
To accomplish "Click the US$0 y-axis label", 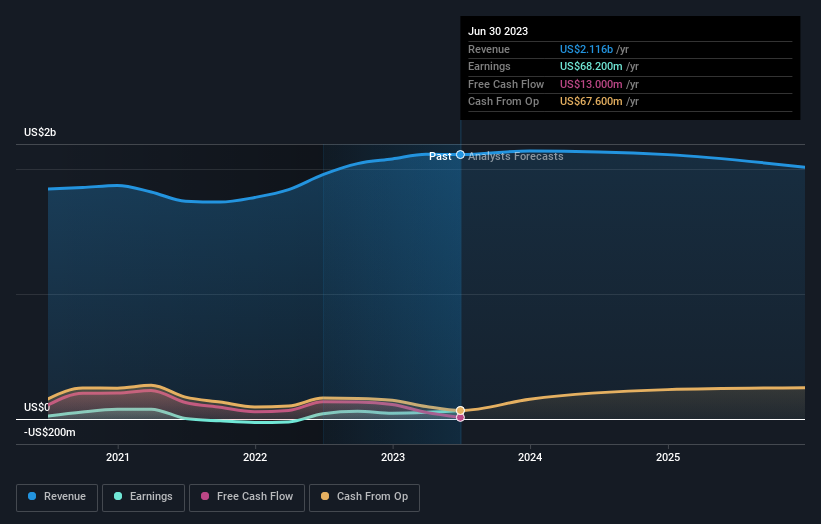I will click(x=37, y=407).
